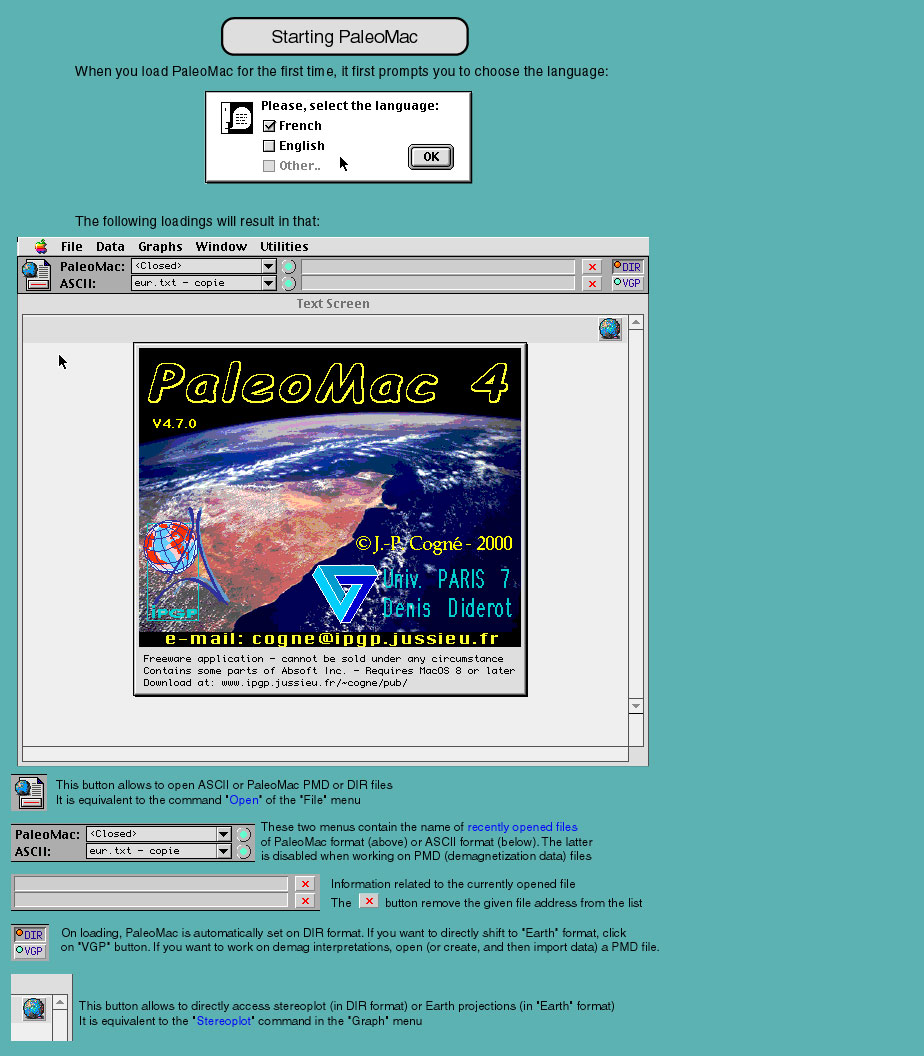This screenshot has width=924, height=1056.
Task: Open the Data menu
Action: point(110,246)
